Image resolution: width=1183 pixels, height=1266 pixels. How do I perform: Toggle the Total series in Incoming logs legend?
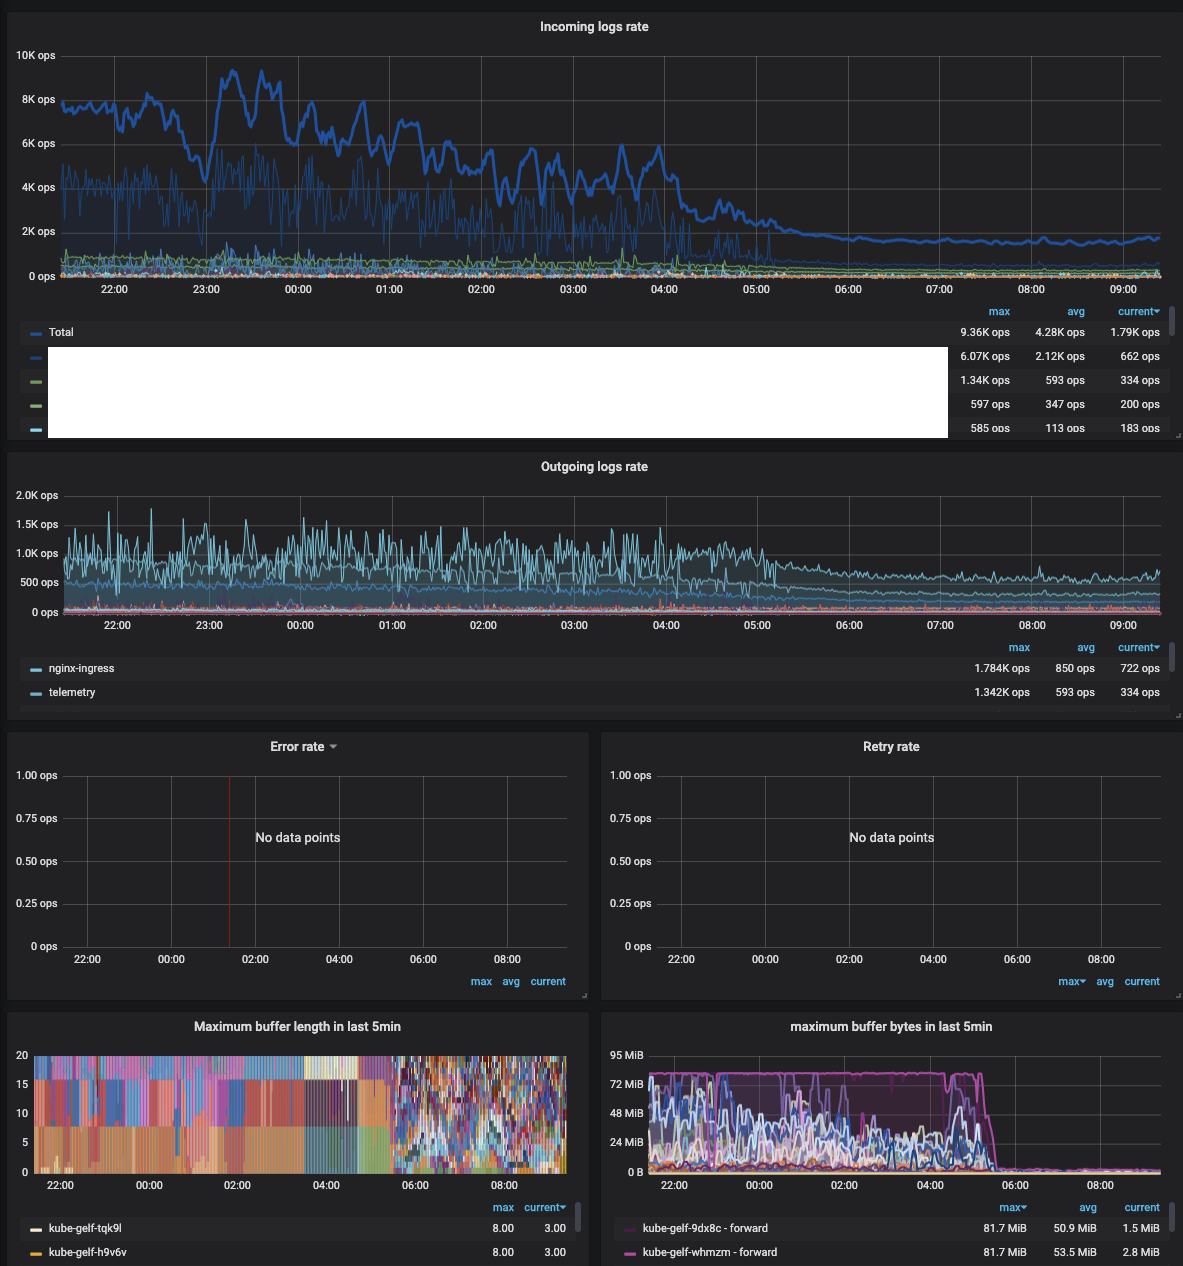[x=63, y=332]
